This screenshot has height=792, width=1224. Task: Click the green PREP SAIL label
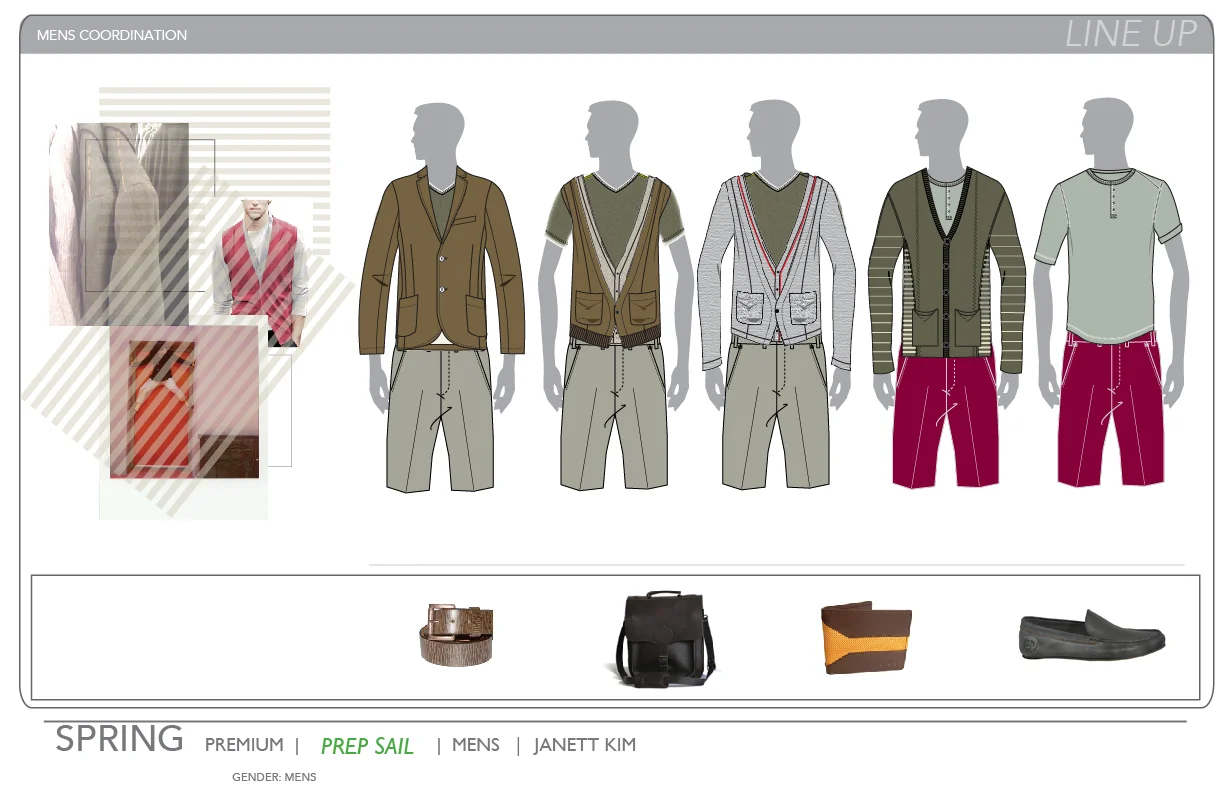click(x=367, y=746)
